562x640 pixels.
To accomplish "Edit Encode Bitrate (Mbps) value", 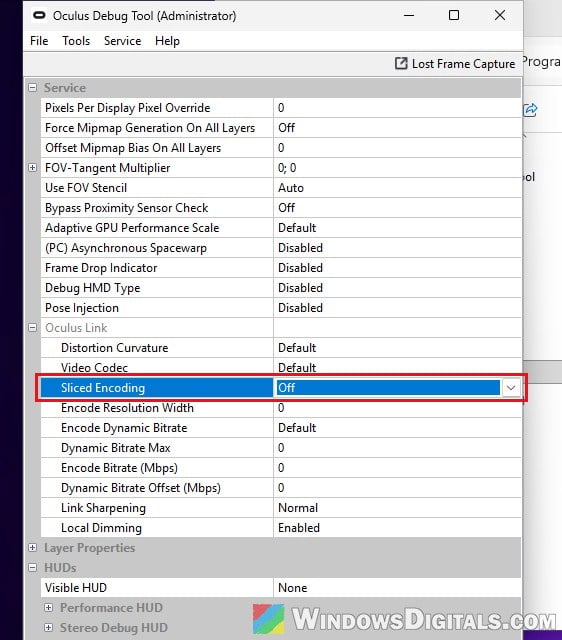I will point(397,468).
